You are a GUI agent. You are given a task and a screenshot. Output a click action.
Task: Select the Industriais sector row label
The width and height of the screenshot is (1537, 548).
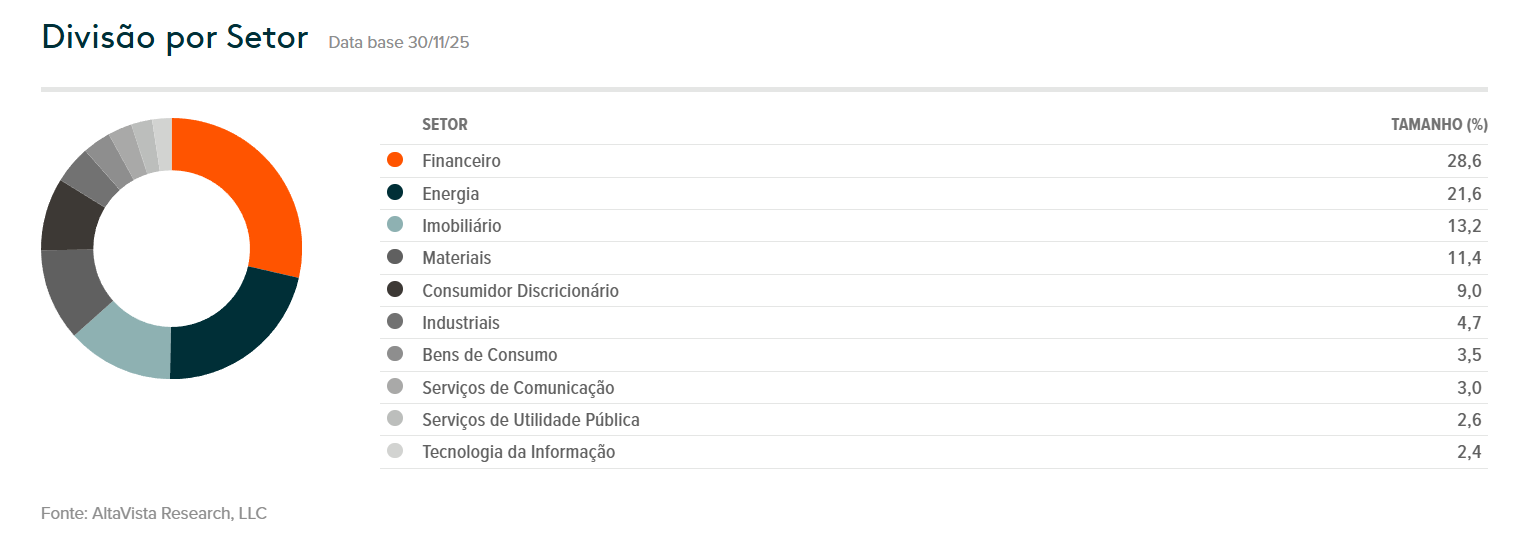461,323
